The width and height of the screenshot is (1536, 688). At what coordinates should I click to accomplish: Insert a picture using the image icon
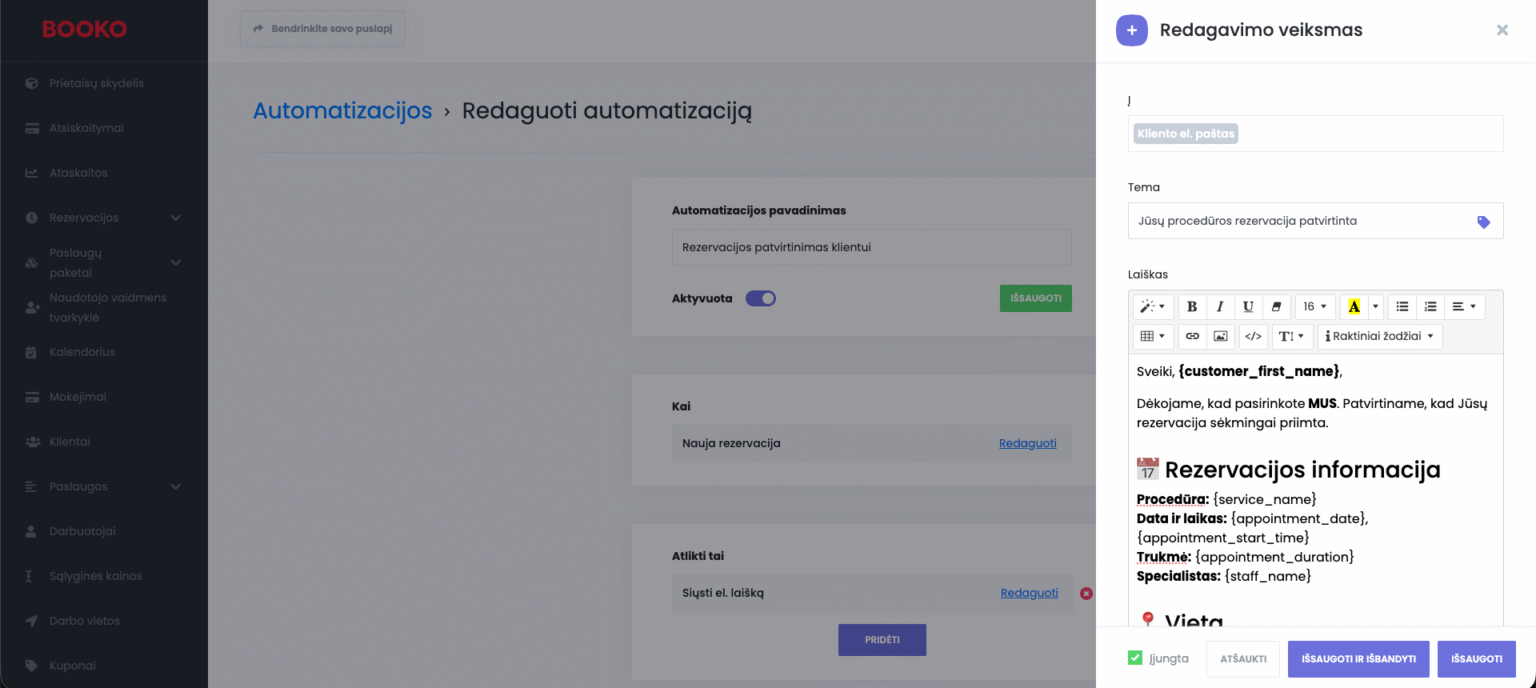pyautogui.click(x=1219, y=336)
